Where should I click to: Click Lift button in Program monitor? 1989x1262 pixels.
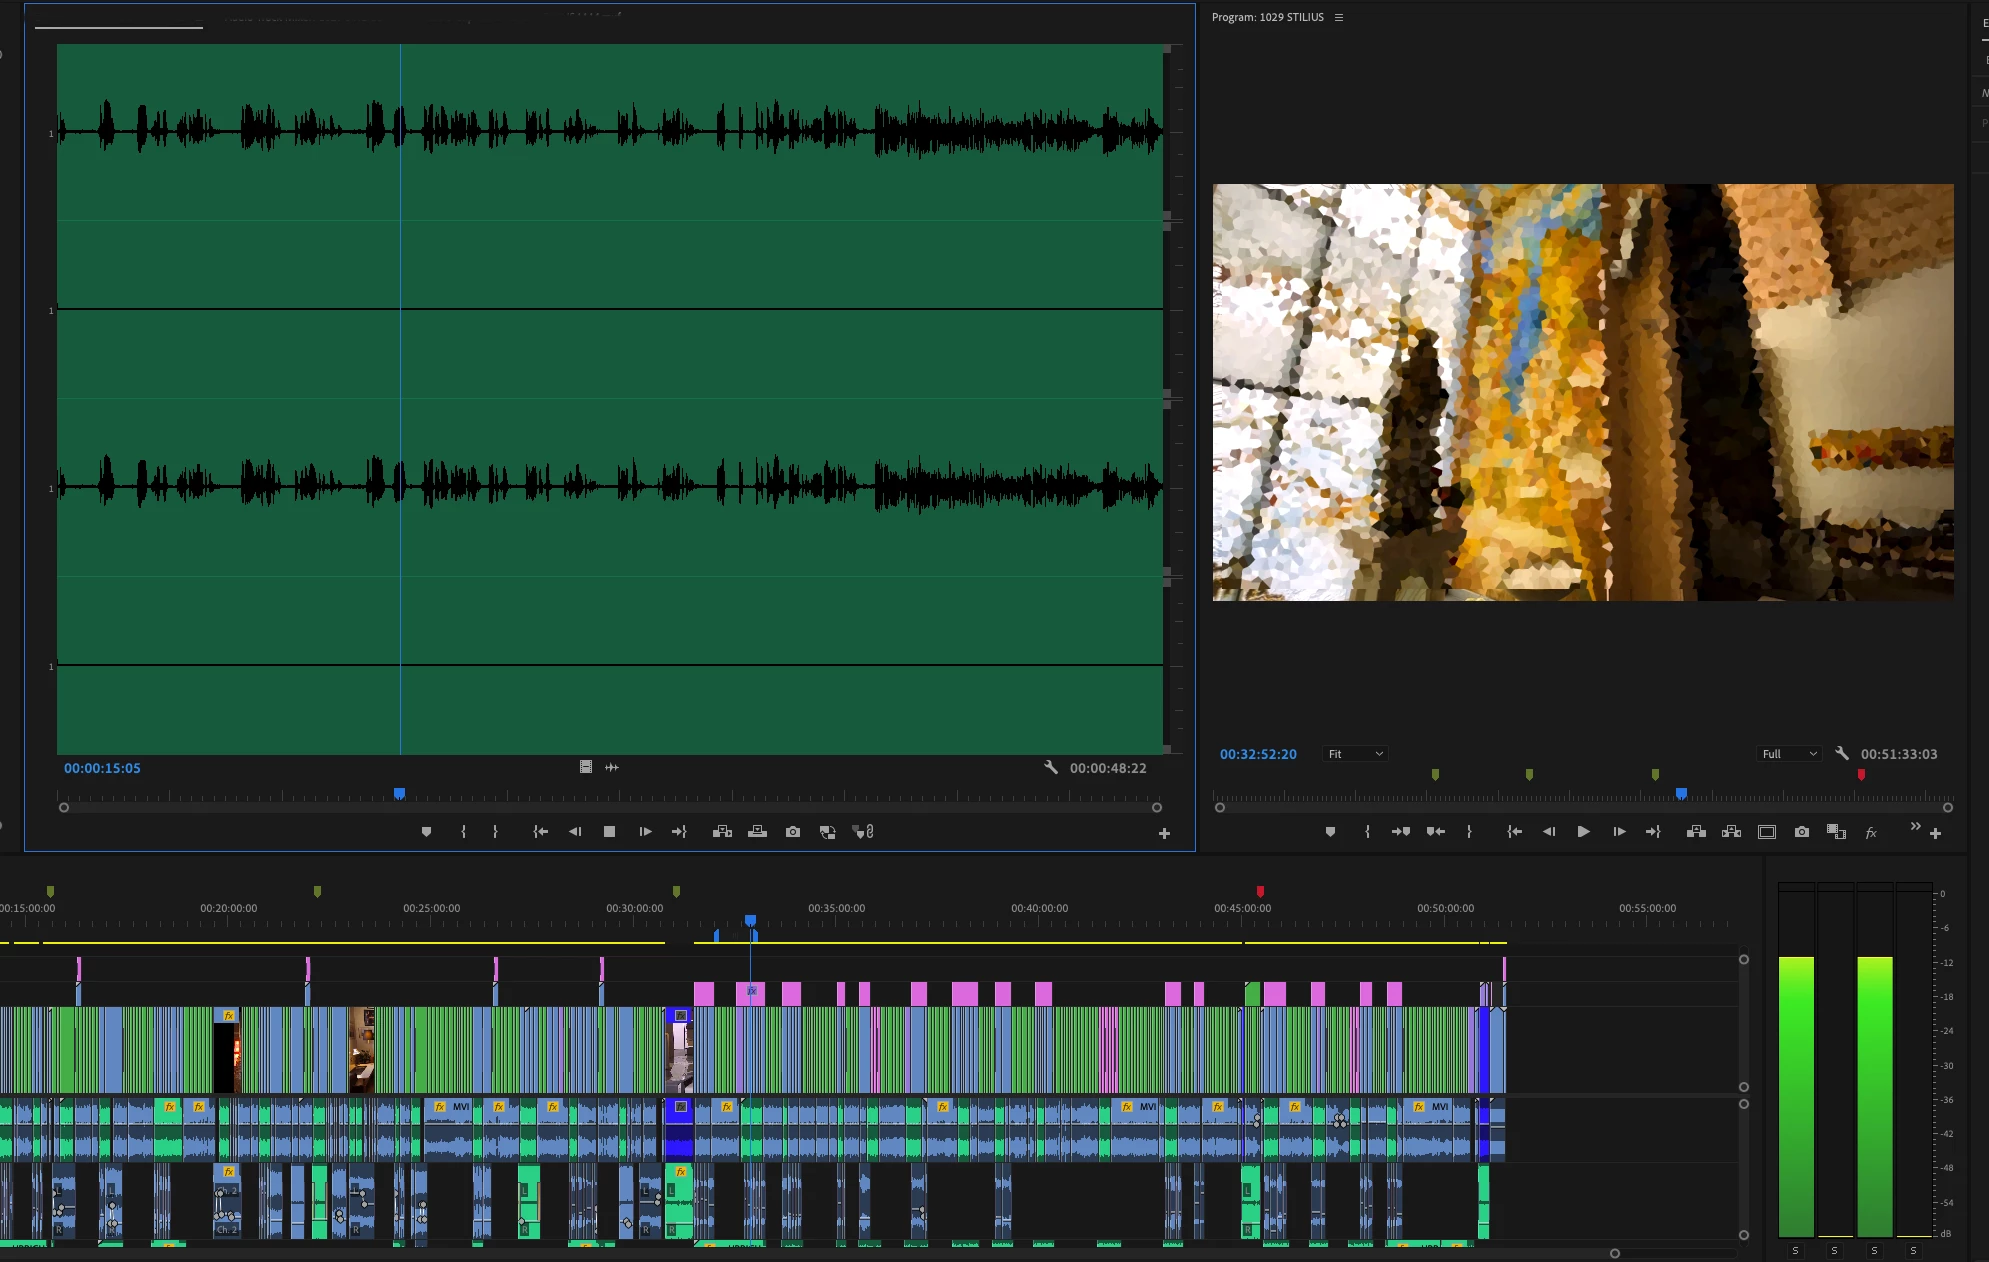click(1696, 832)
